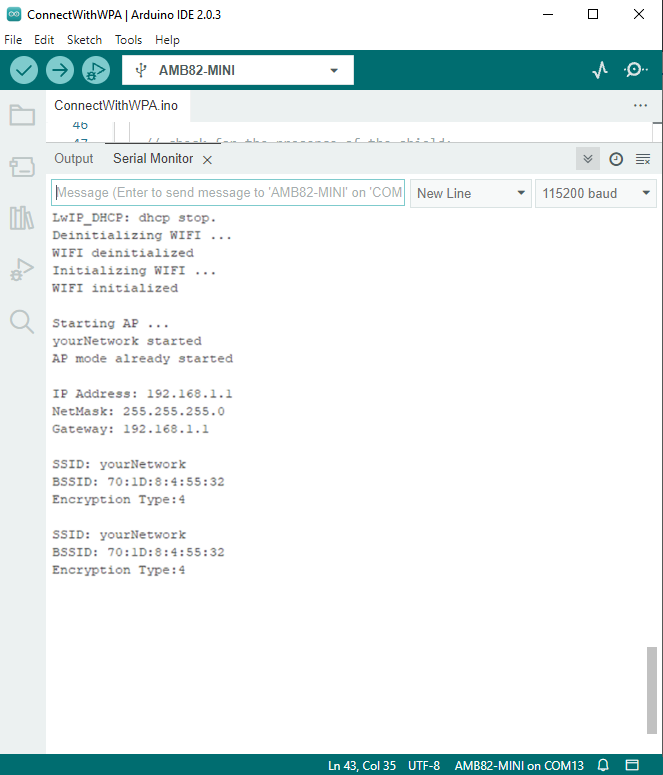
Task: Switch to the Output tab
Action: 73,159
